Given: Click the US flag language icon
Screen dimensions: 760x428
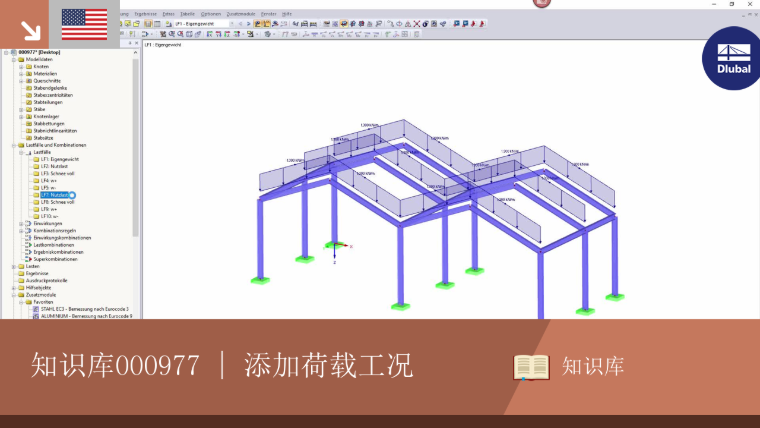Looking at the screenshot, I should (x=84, y=24).
